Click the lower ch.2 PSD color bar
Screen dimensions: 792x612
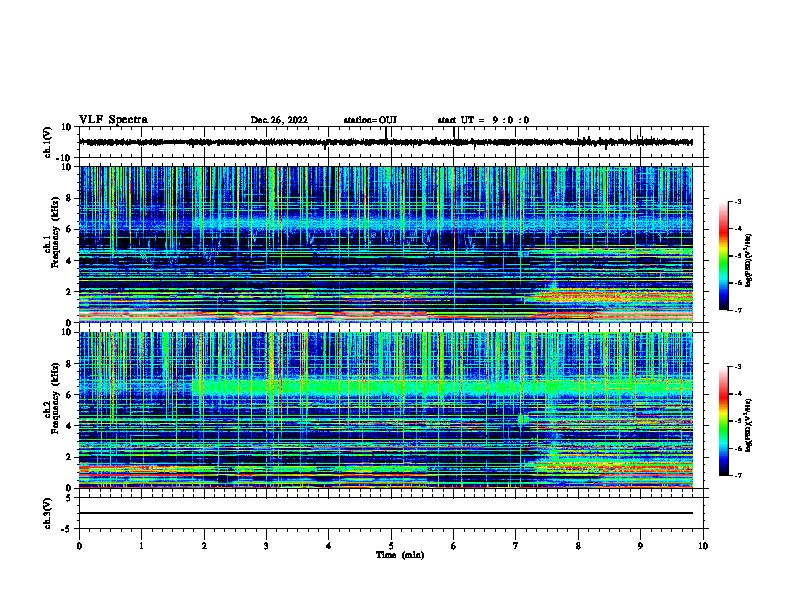(723, 421)
